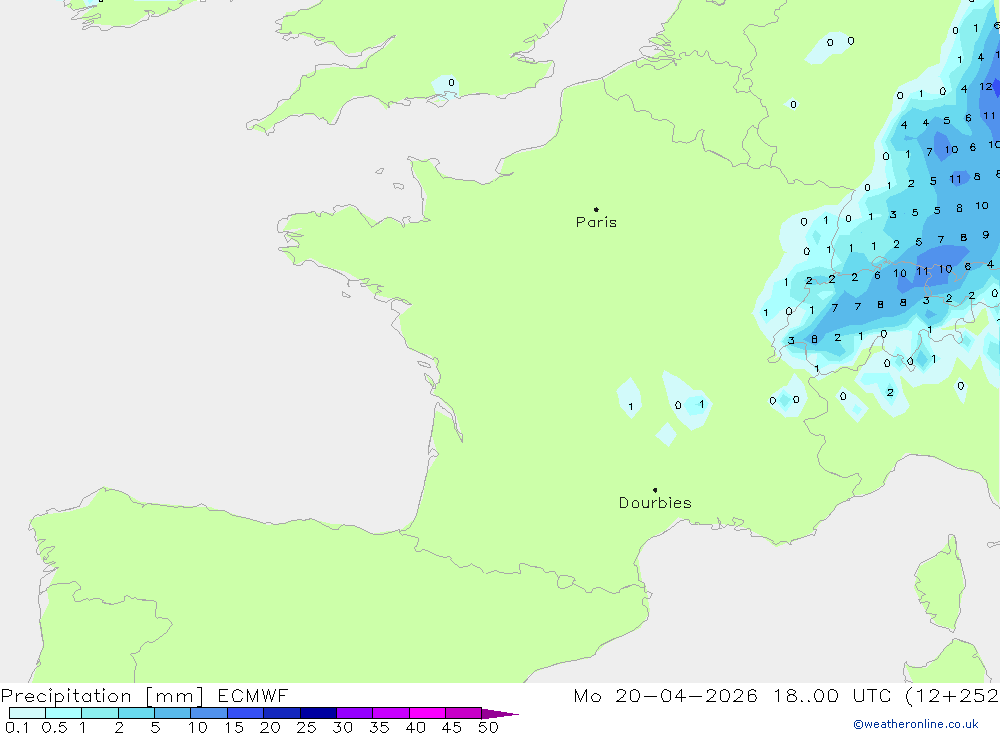Pick the 25–30 mm legend color swatch
This screenshot has width=1000, height=733.
pos(318,713)
